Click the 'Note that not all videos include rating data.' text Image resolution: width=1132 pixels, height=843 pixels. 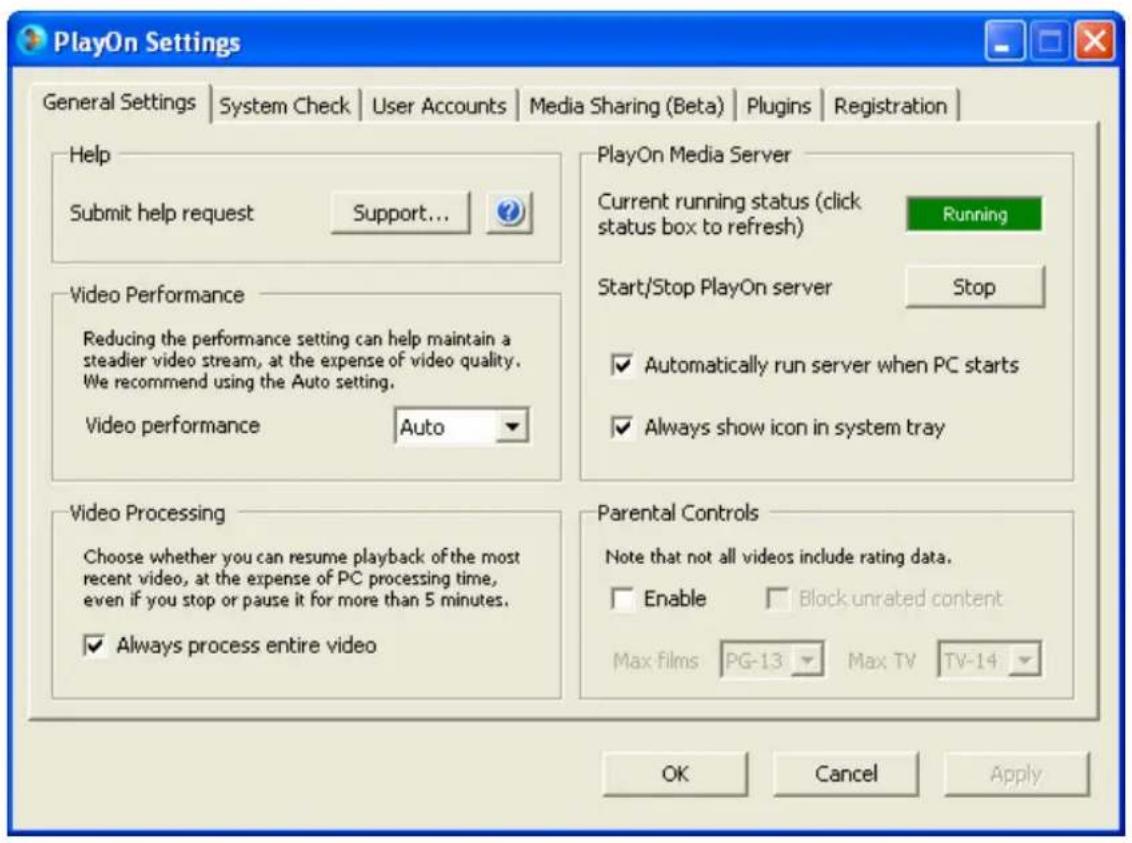coord(778,556)
